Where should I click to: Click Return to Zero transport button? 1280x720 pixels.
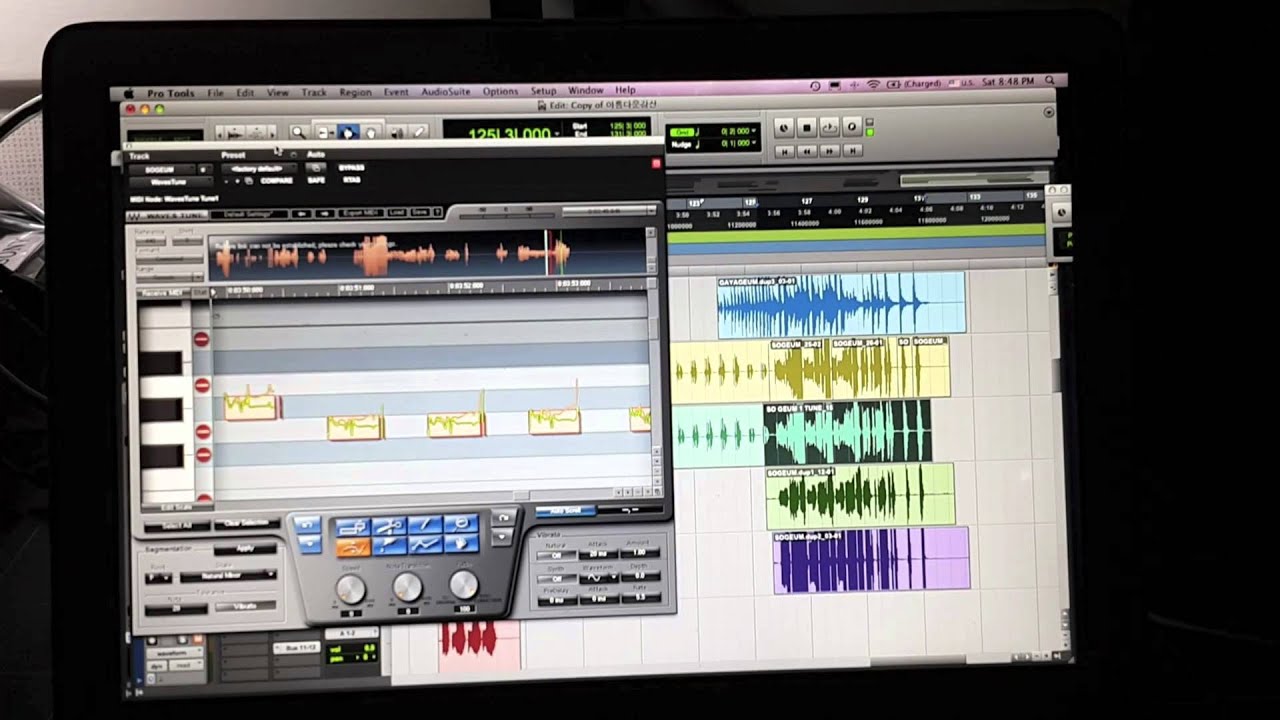785,152
